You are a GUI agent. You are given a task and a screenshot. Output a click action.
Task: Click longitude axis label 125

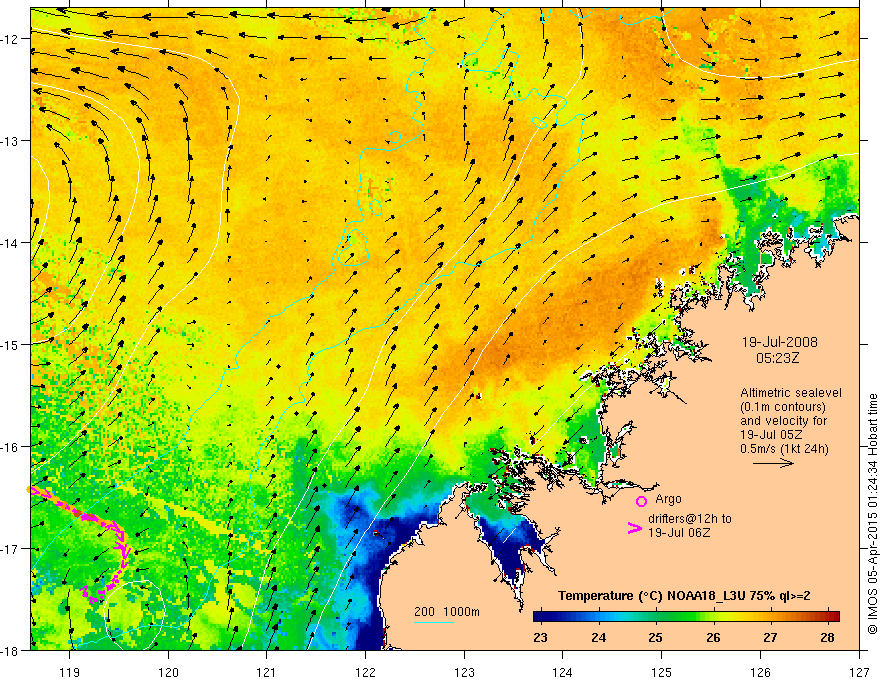[x=662, y=672]
